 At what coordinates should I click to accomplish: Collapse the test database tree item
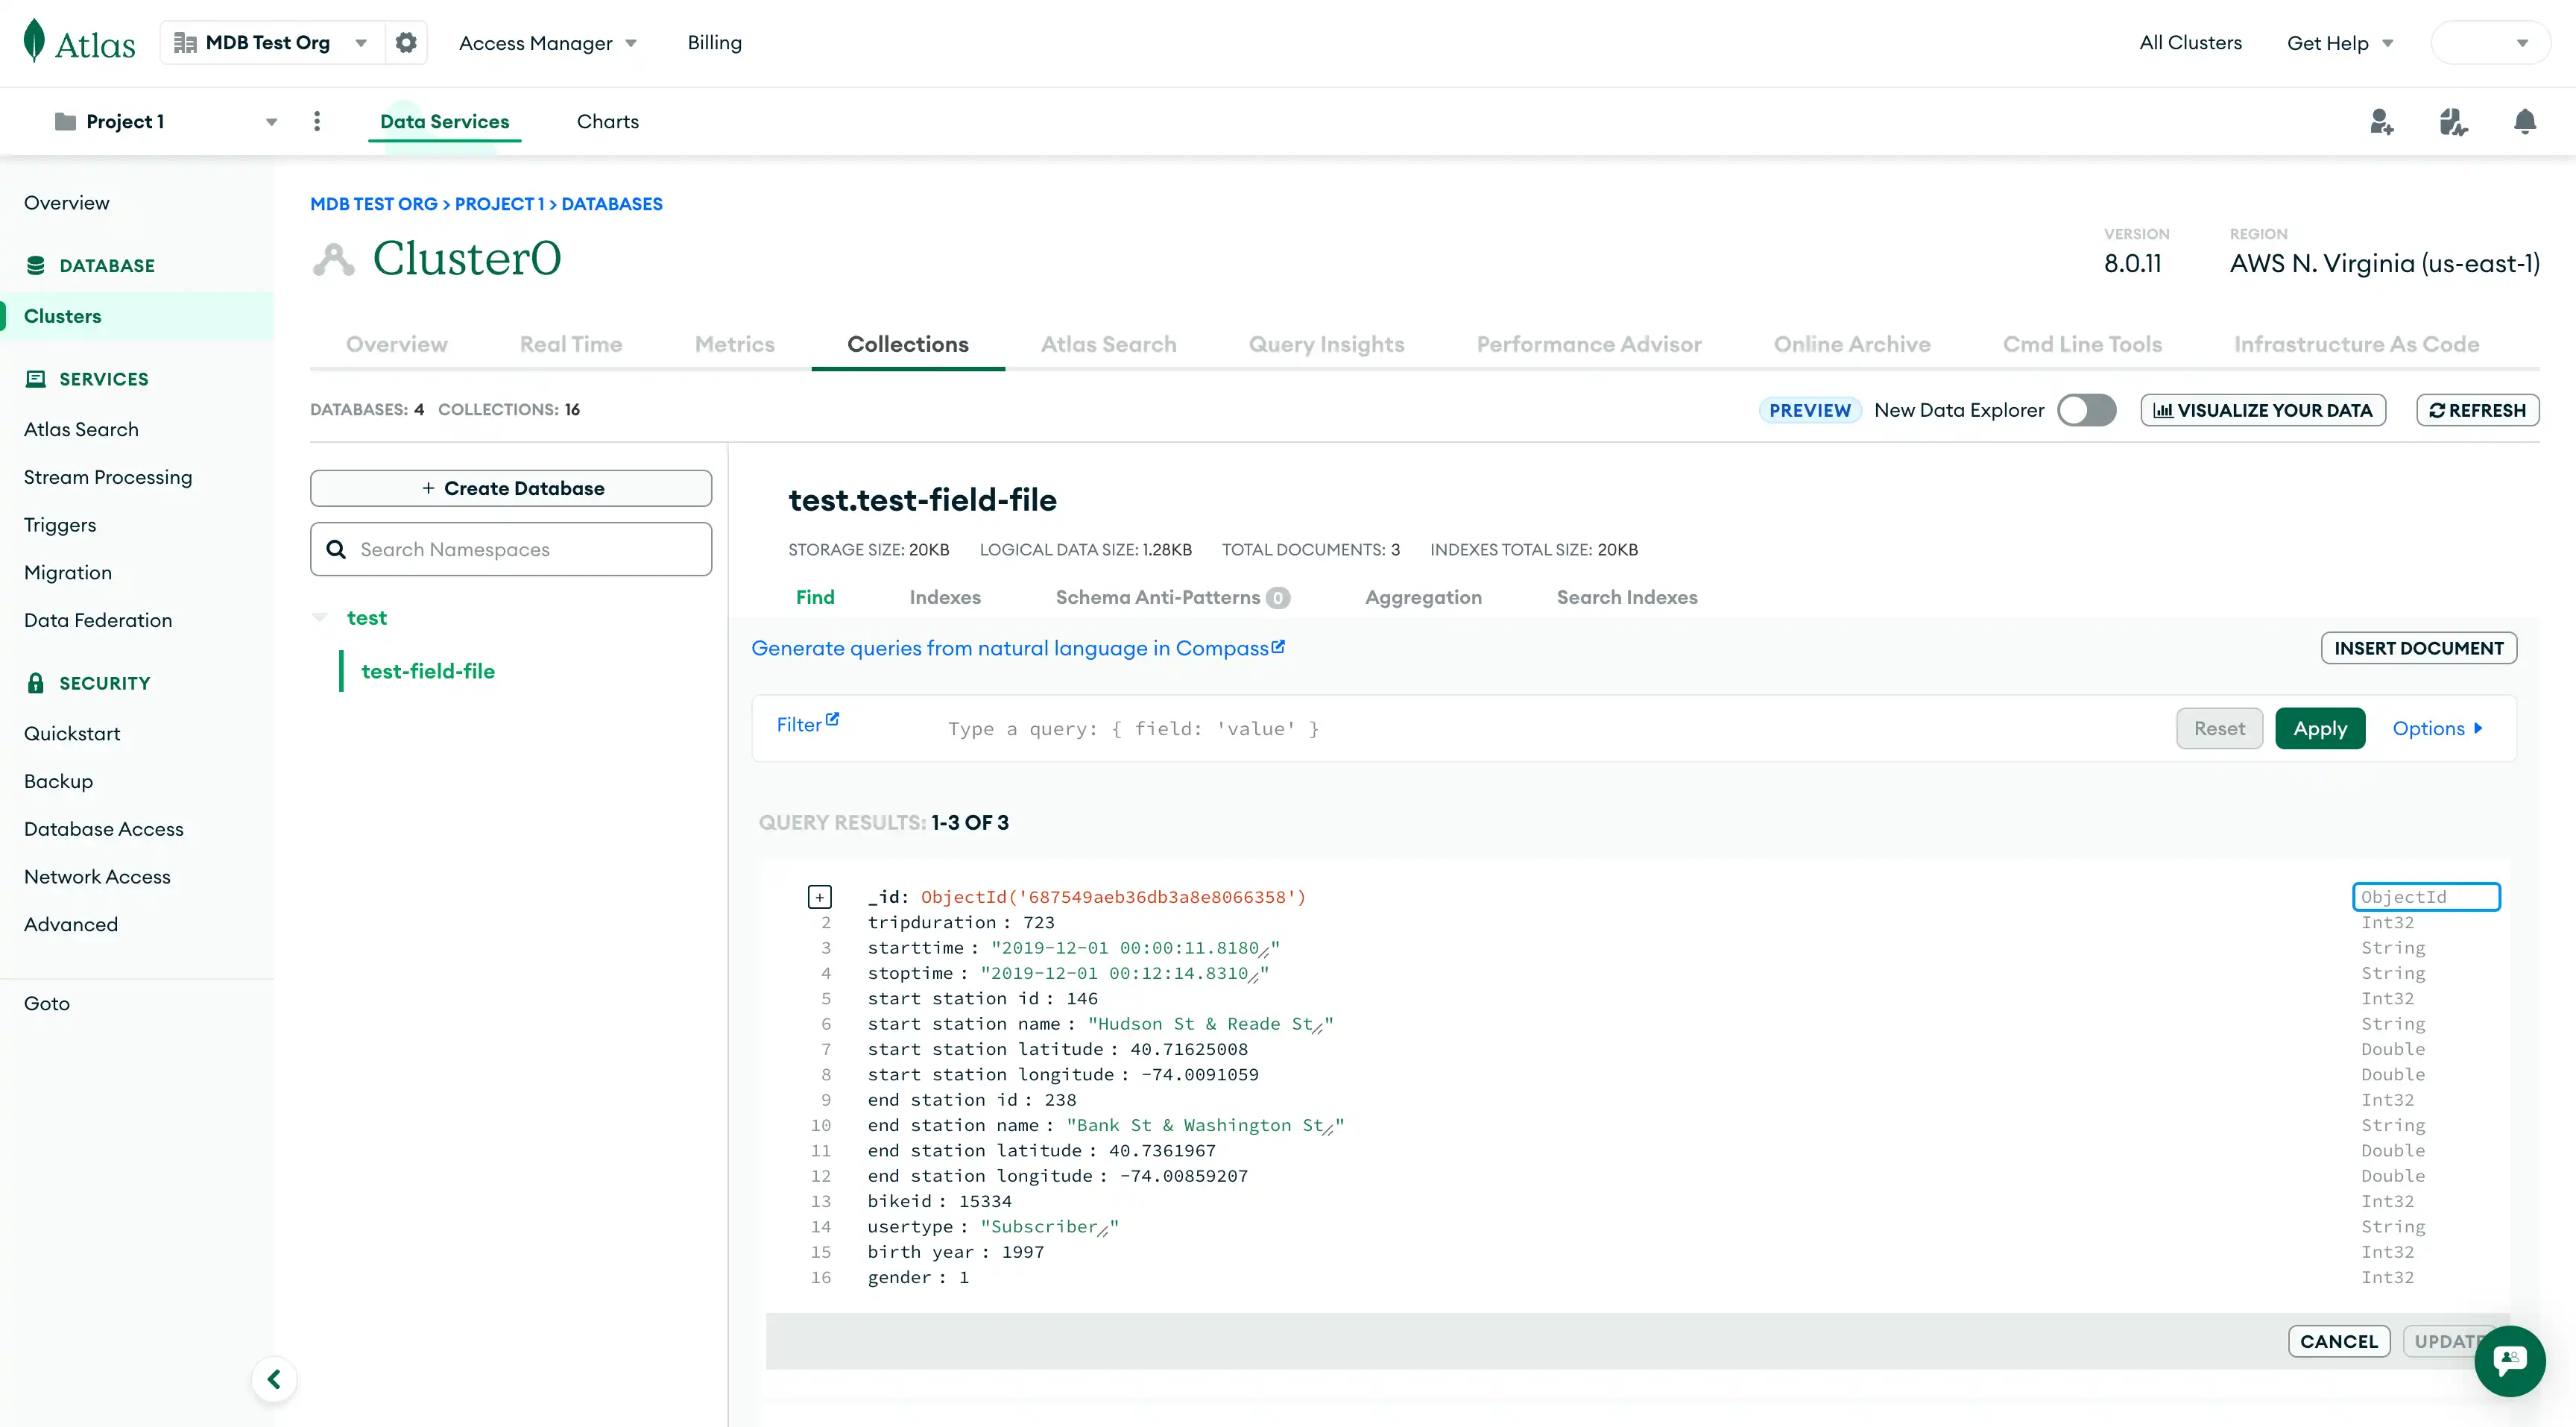pos(320,617)
